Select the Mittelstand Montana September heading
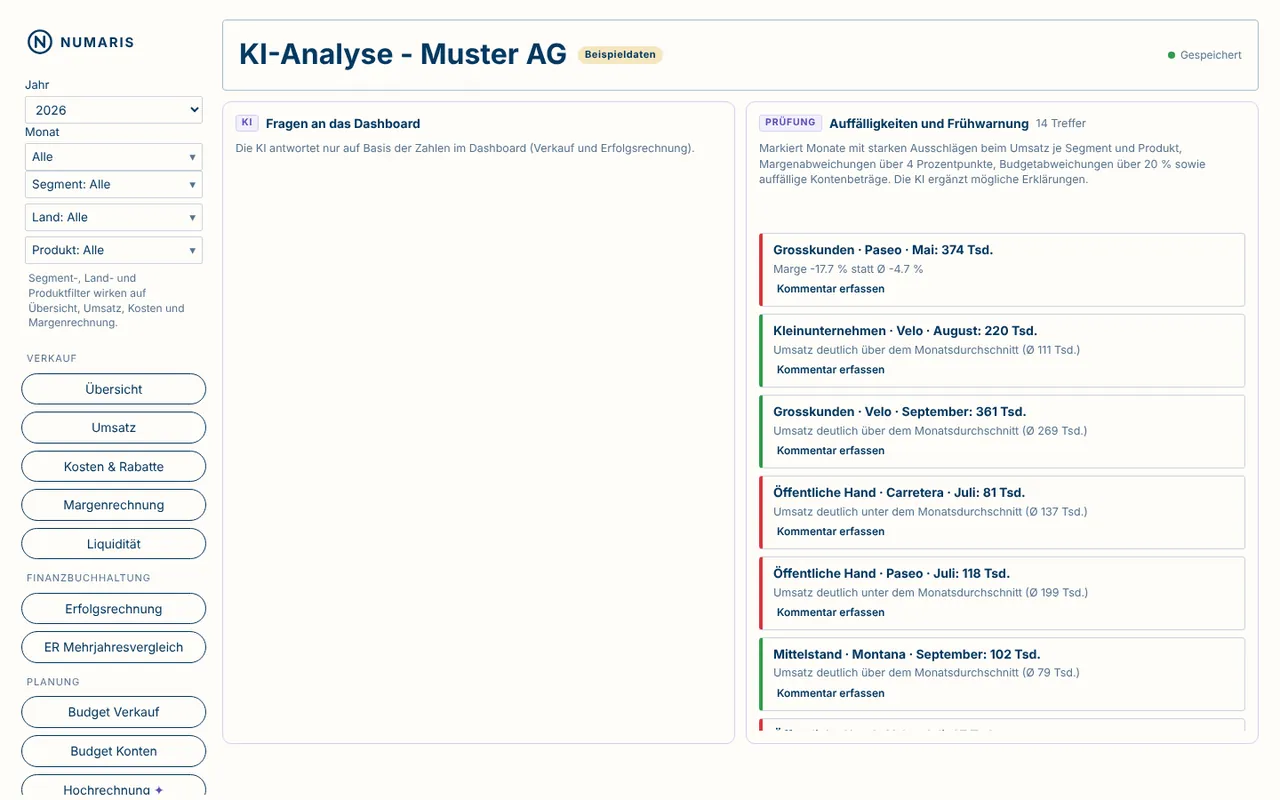The image size is (1280, 800). 907,655
